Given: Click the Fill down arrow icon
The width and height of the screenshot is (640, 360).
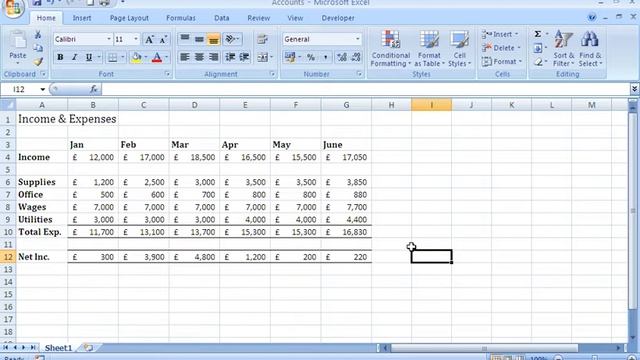Looking at the screenshot, I should (538, 48).
